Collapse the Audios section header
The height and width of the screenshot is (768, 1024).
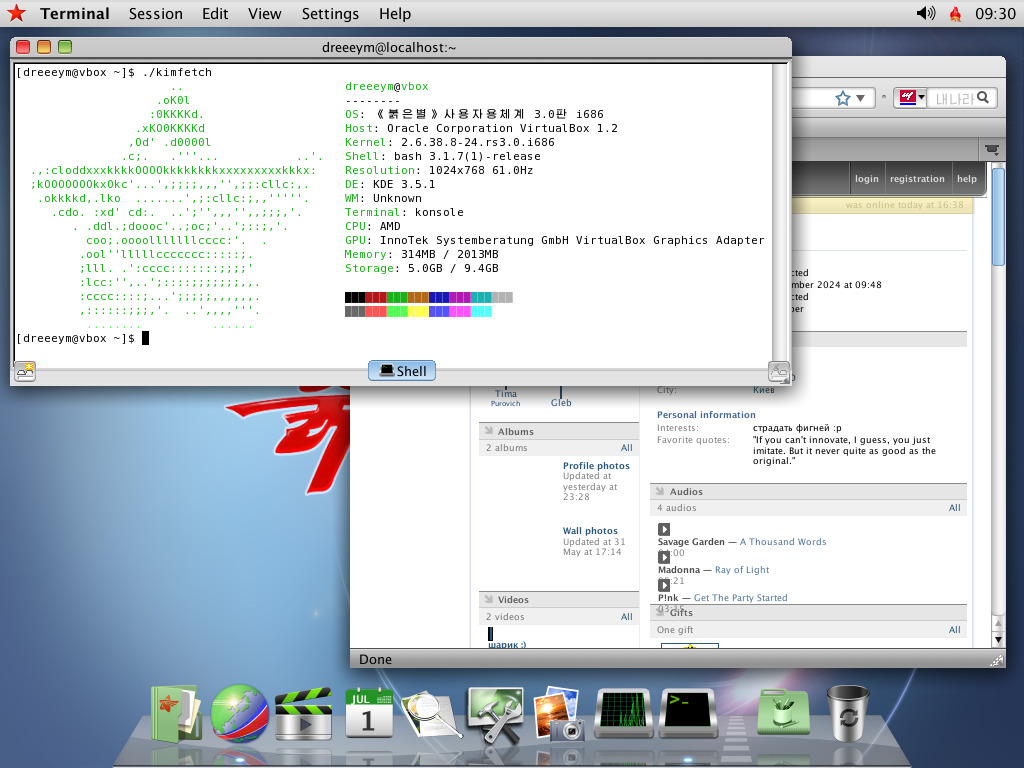pyautogui.click(x=660, y=491)
